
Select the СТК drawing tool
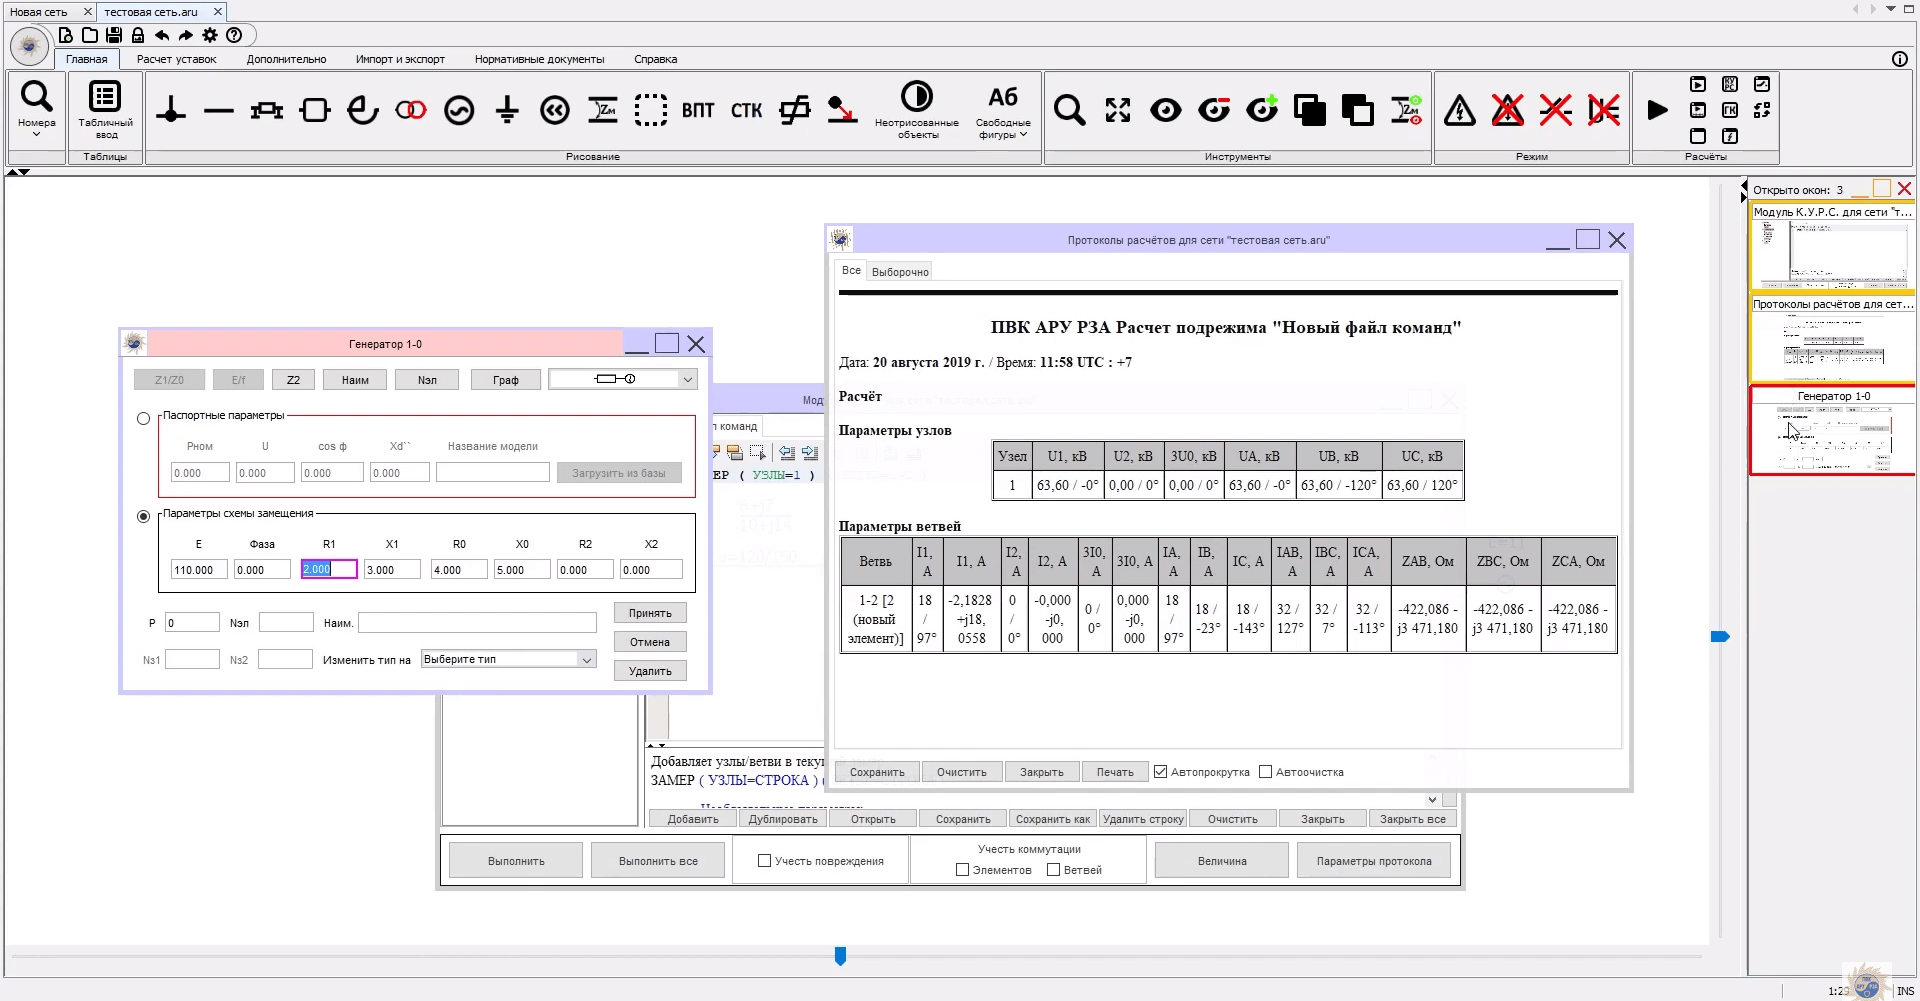pos(746,110)
